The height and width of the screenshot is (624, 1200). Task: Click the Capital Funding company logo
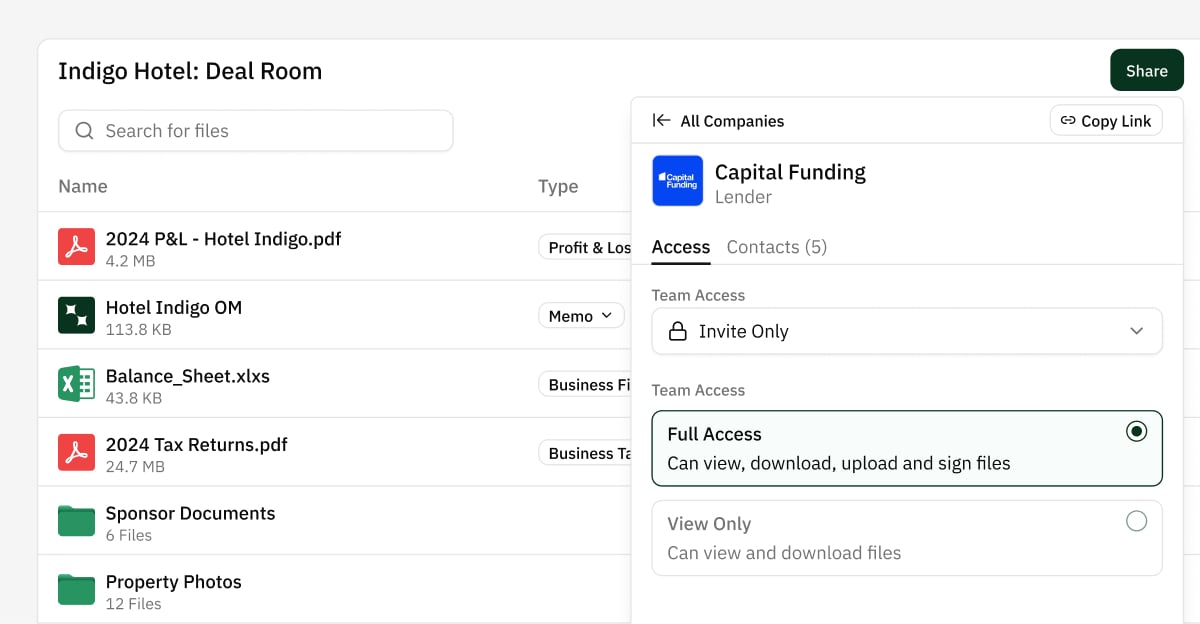click(677, 181)
